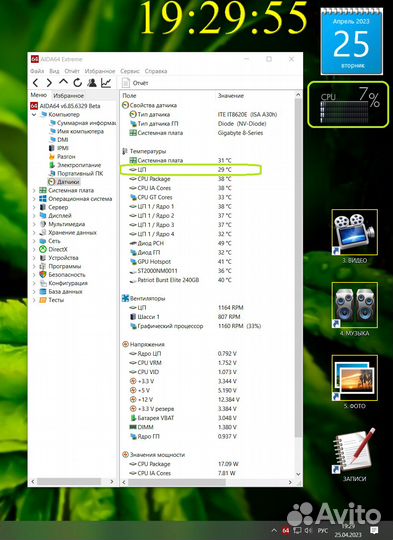Open the 4. МУЗЫКА desktop shortcut
Viewport: 393px width, 540px height.
[355, 309]
